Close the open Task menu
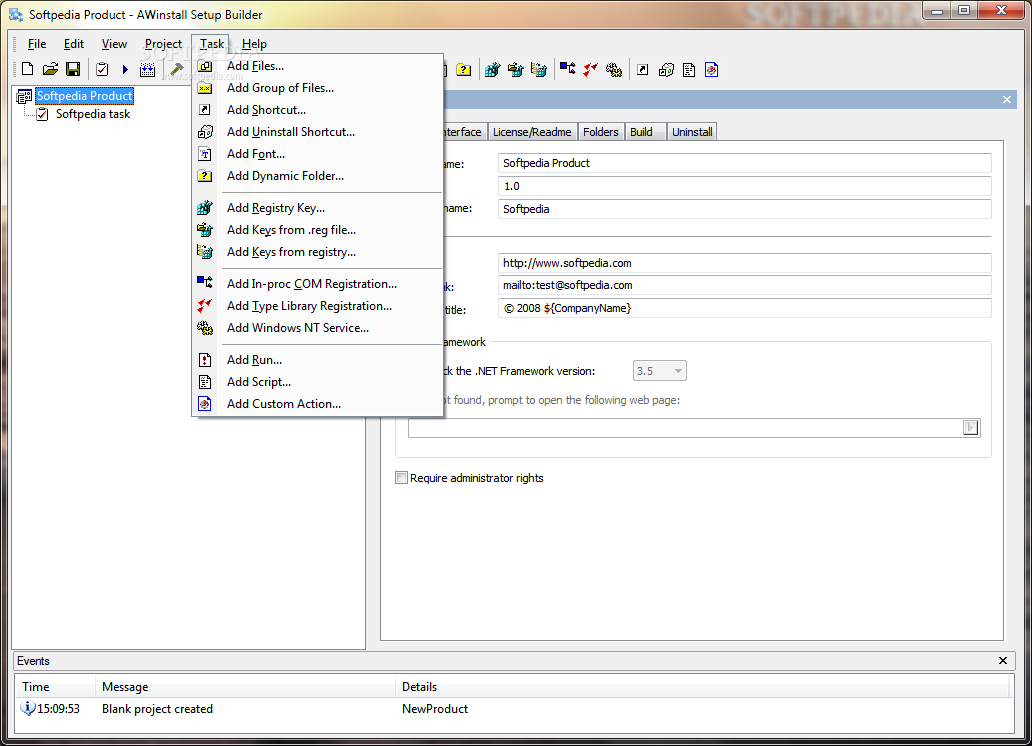This screenshot has width=1032, height=746. pos(212,44)
